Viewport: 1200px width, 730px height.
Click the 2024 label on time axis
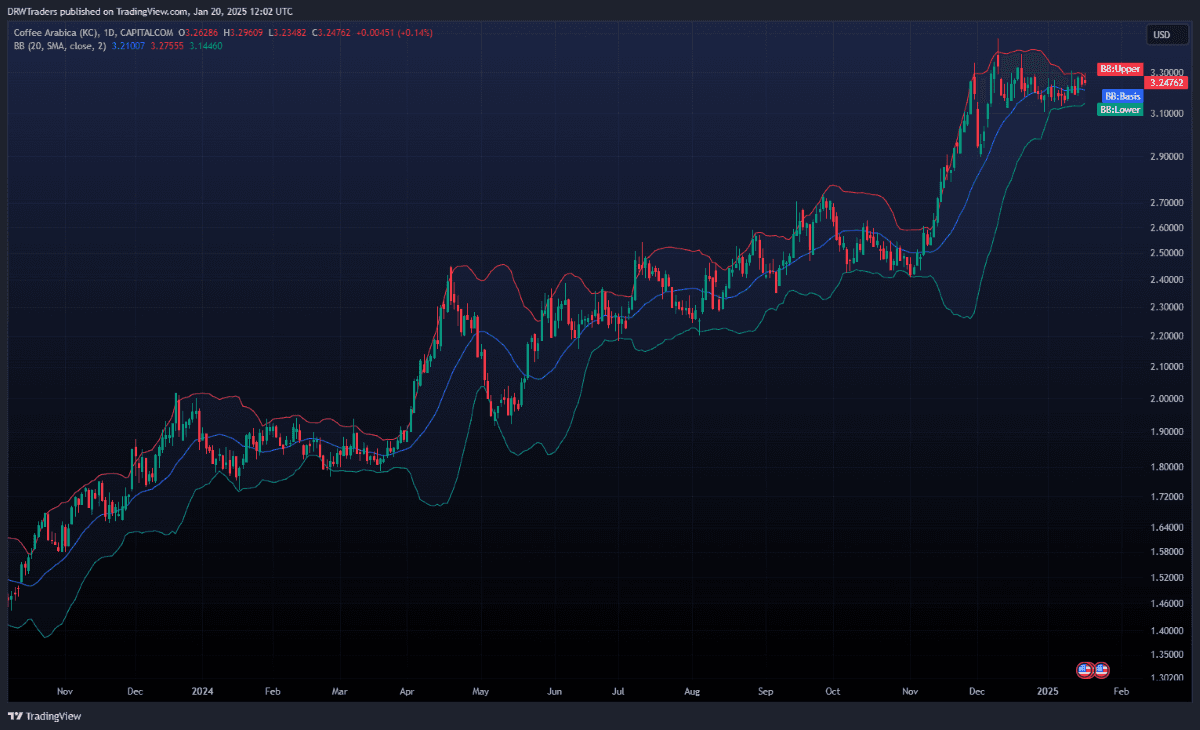click(203, 691)
